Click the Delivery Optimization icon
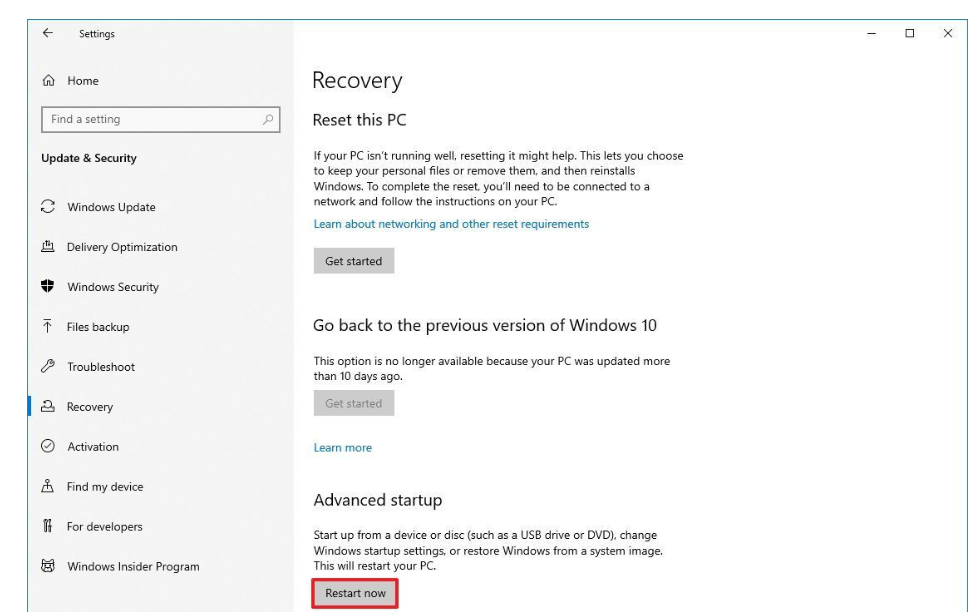977x612 pixels. pyautogui.click(x=47, y=247)
